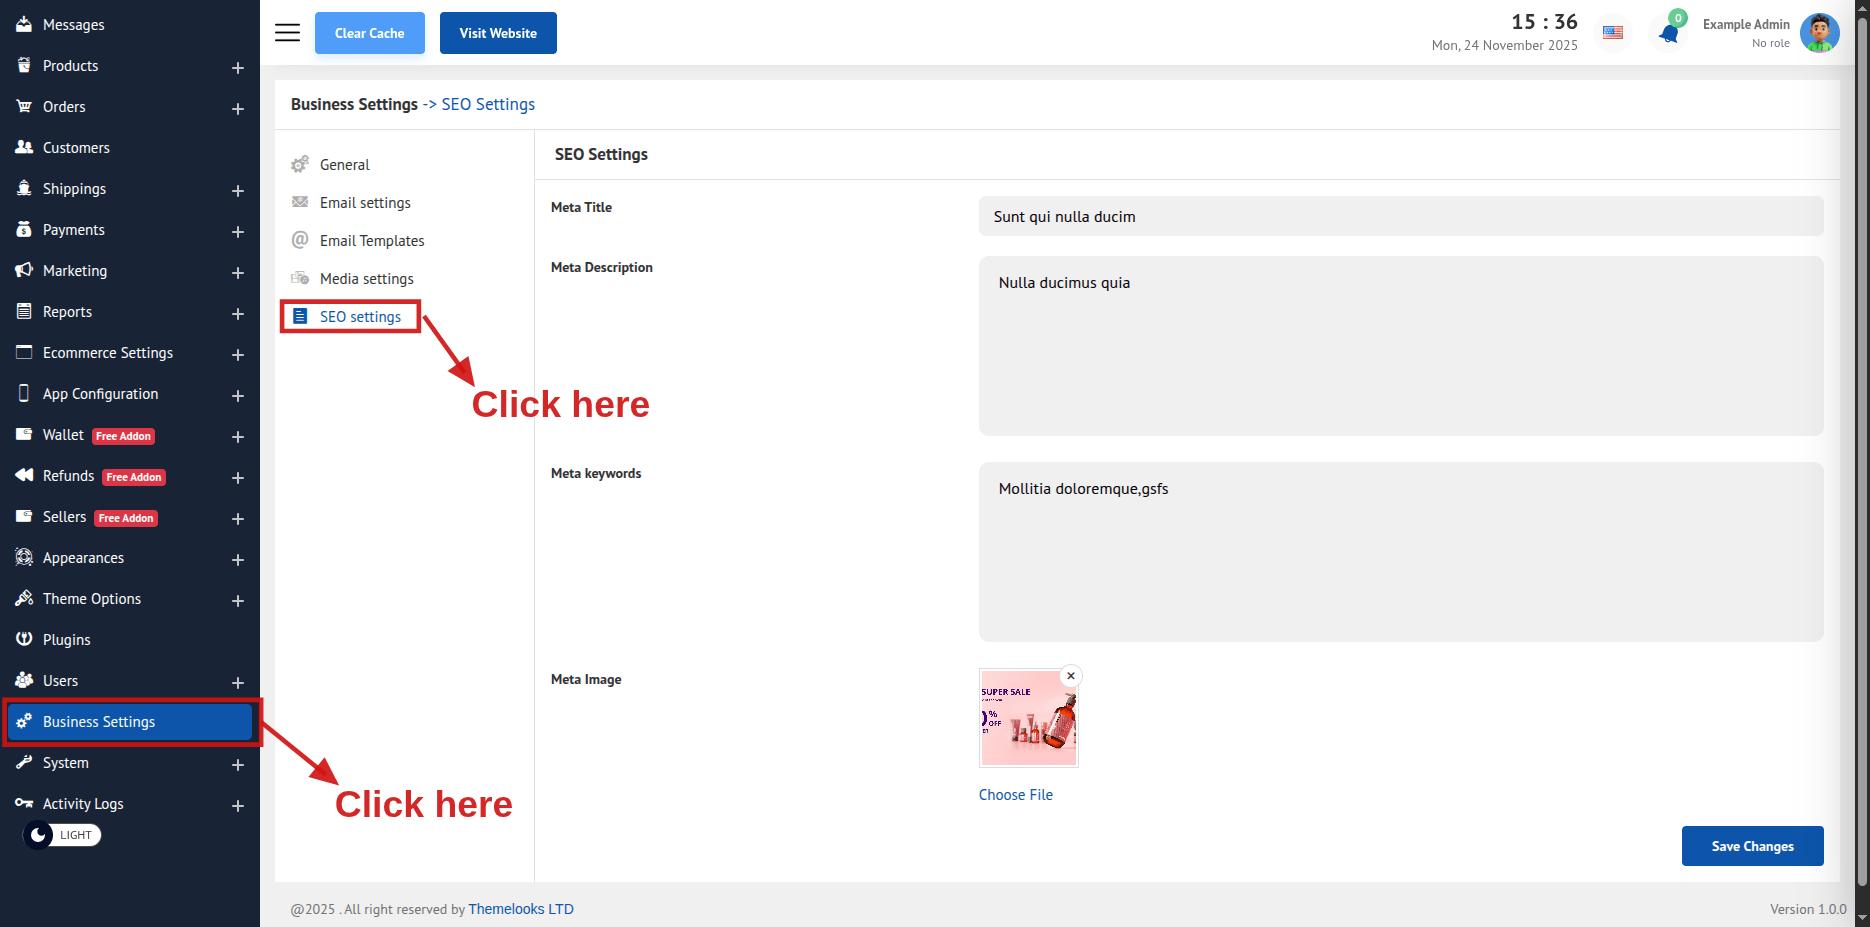Click into the Meta Title field
The image size is (1870, 927).
(x=1400, y=217)
